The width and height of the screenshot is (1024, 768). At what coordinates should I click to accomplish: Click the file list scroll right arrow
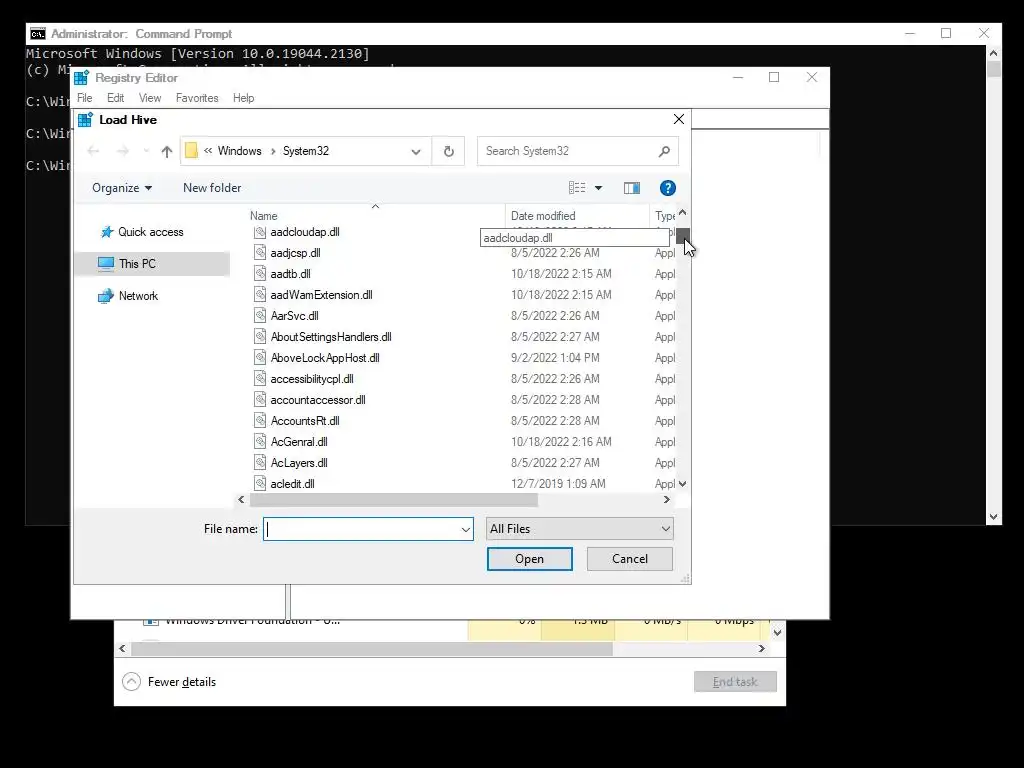(666, 500)
